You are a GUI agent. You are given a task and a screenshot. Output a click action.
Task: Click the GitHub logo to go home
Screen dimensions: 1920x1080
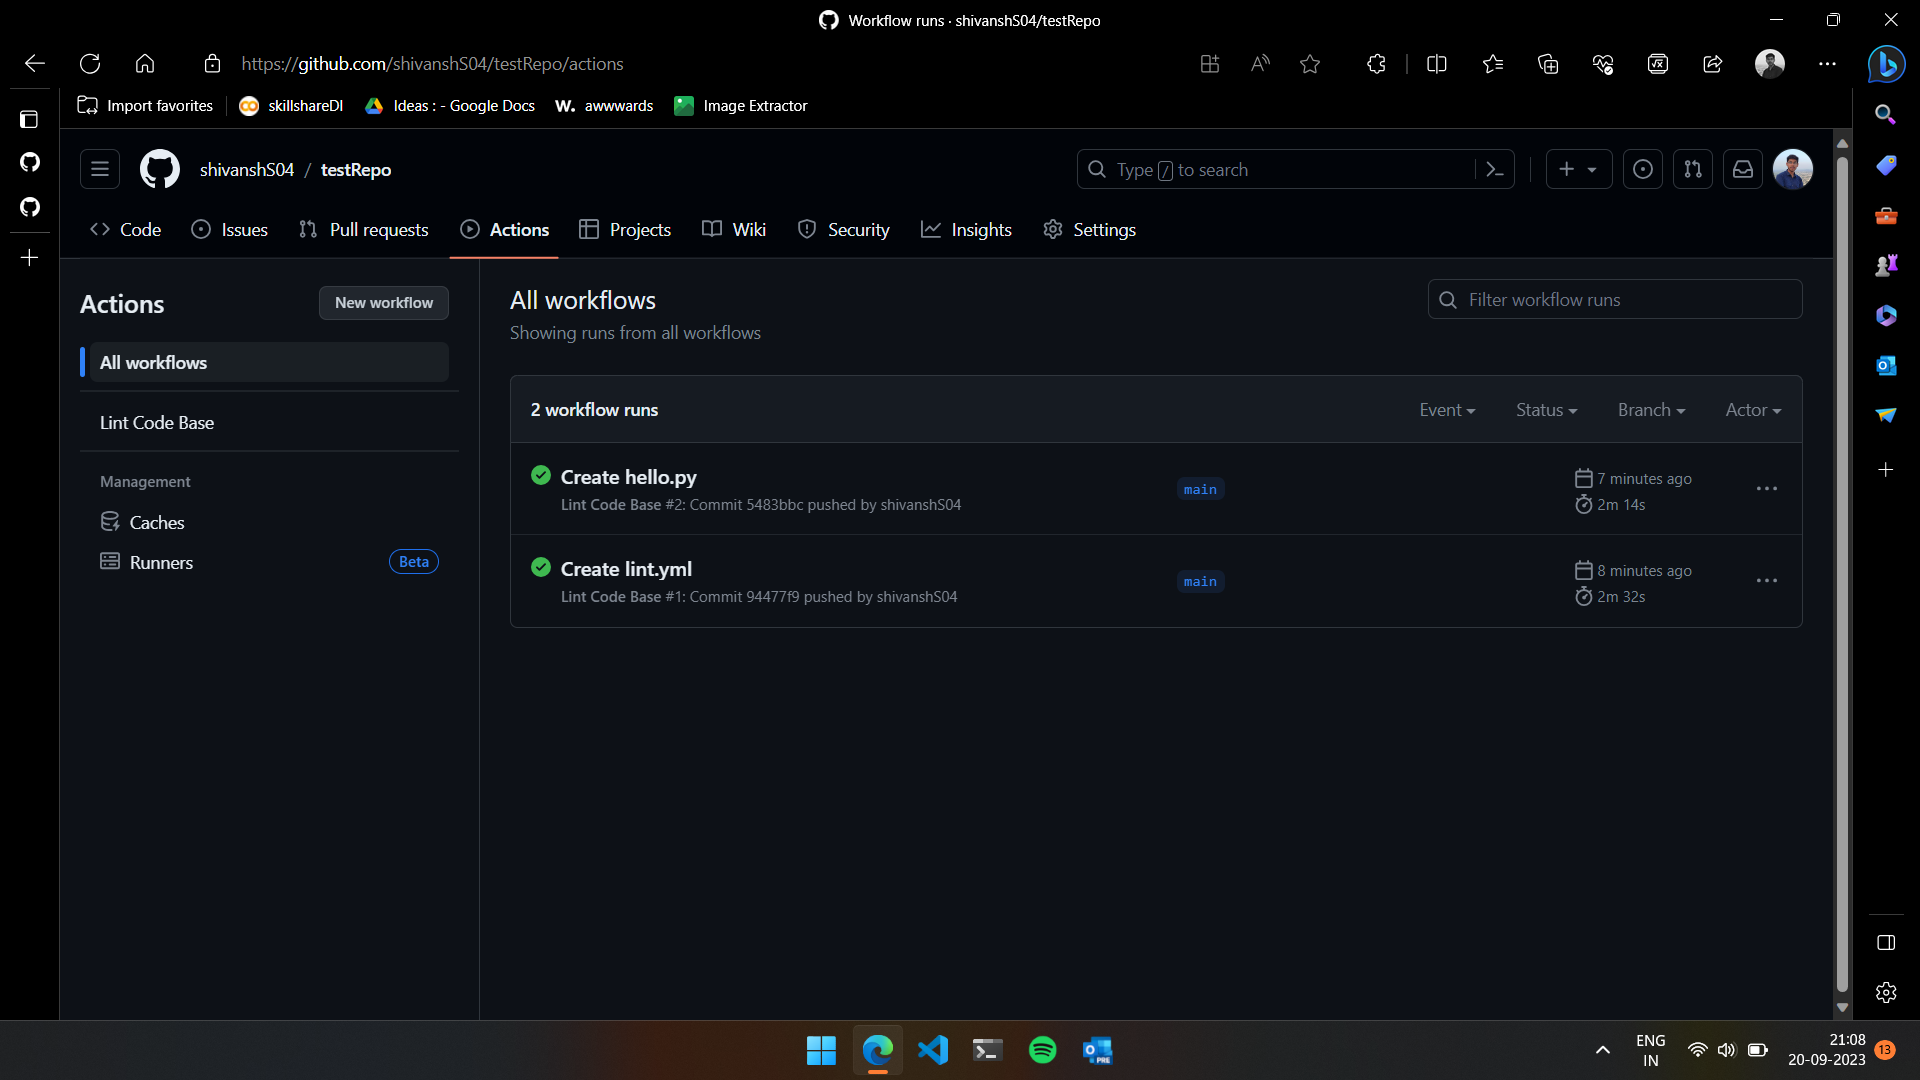coord(159,169)
